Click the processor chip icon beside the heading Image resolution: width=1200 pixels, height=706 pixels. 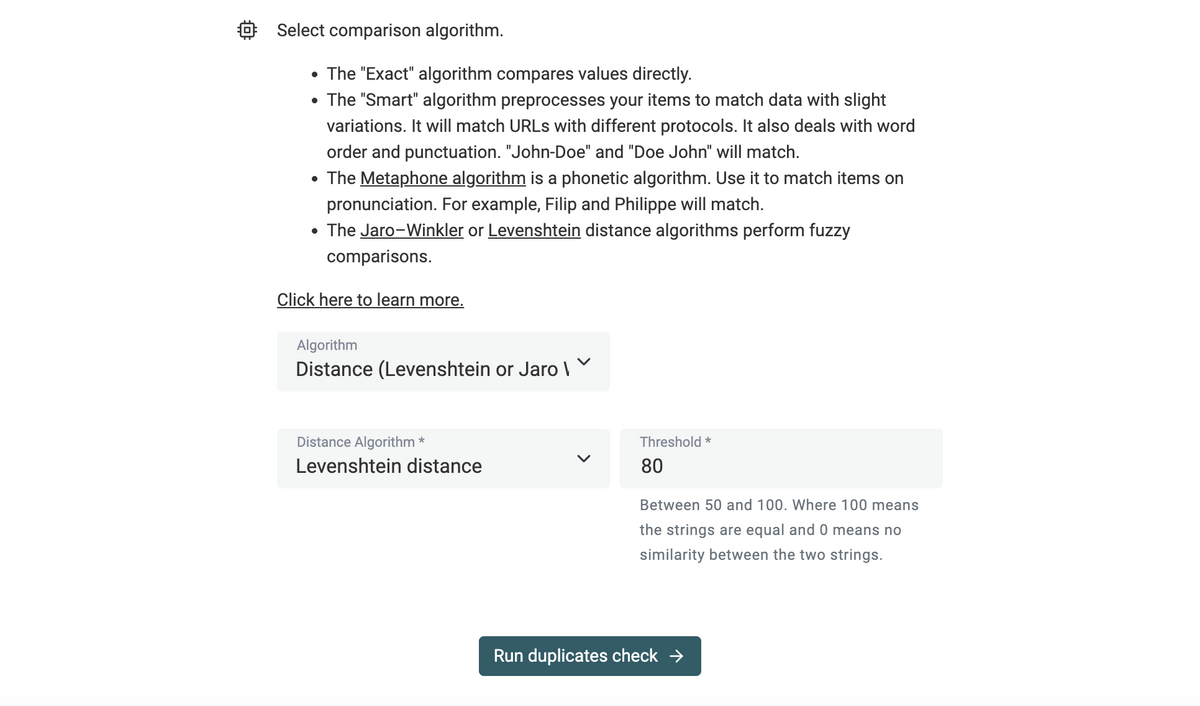[x=247, y=30]
